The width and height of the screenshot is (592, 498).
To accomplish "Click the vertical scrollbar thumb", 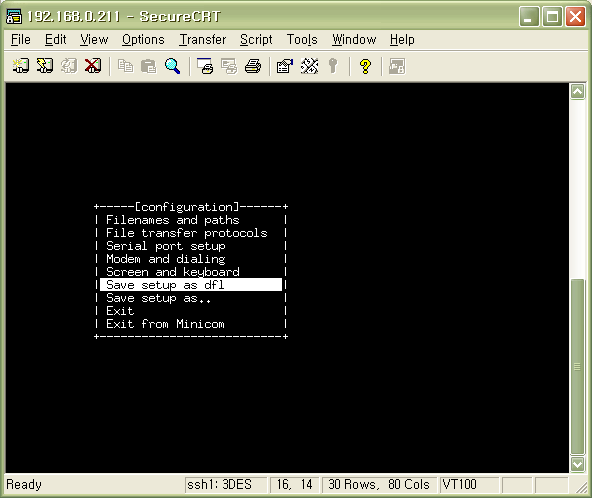I will [577, 367].
